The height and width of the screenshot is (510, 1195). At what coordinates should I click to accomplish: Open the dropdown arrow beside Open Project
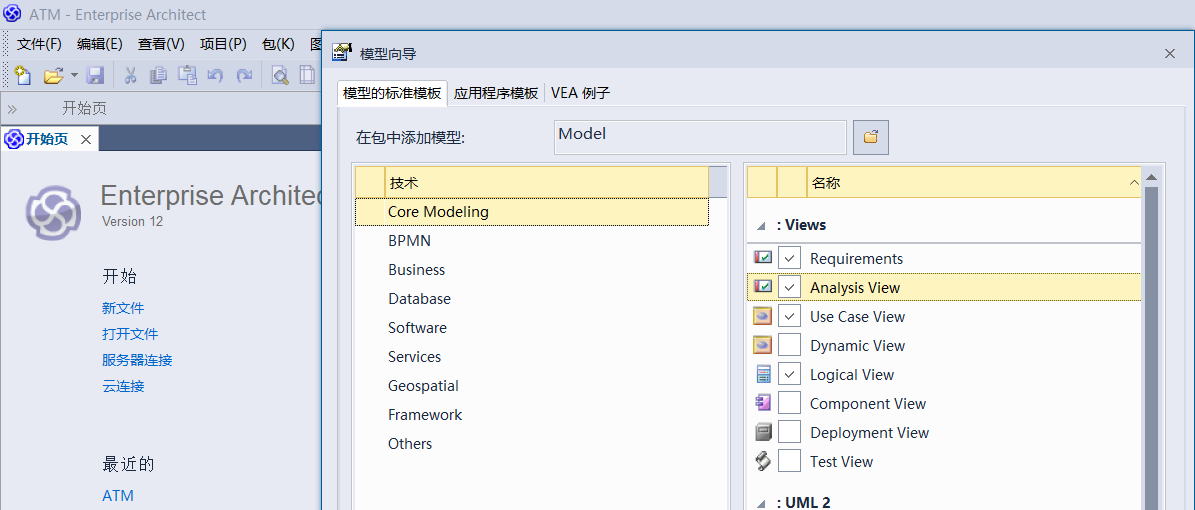click(74, 75)
